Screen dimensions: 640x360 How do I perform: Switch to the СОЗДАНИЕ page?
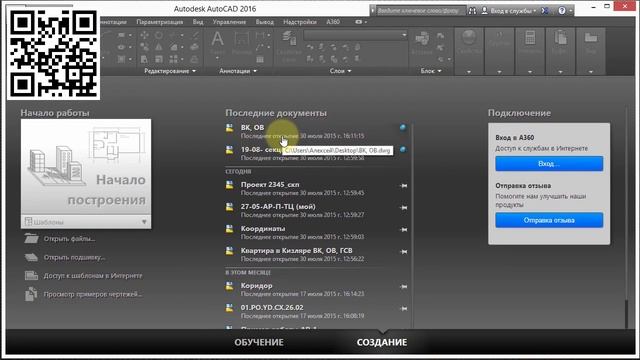tap(382, 342)
